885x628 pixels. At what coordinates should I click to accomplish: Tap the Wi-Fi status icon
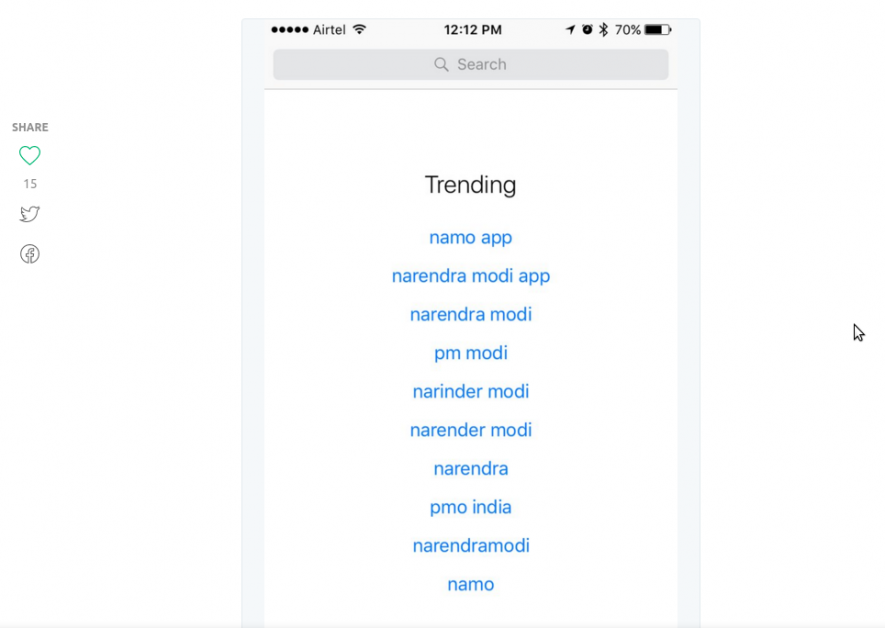click(359, 30)
